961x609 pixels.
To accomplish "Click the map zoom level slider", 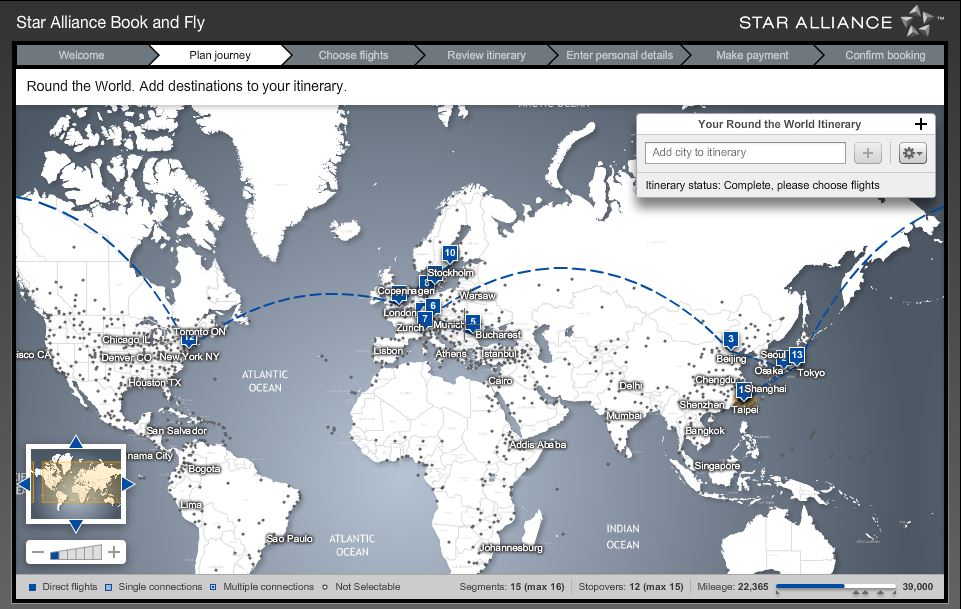I will (x=76, y=552).
